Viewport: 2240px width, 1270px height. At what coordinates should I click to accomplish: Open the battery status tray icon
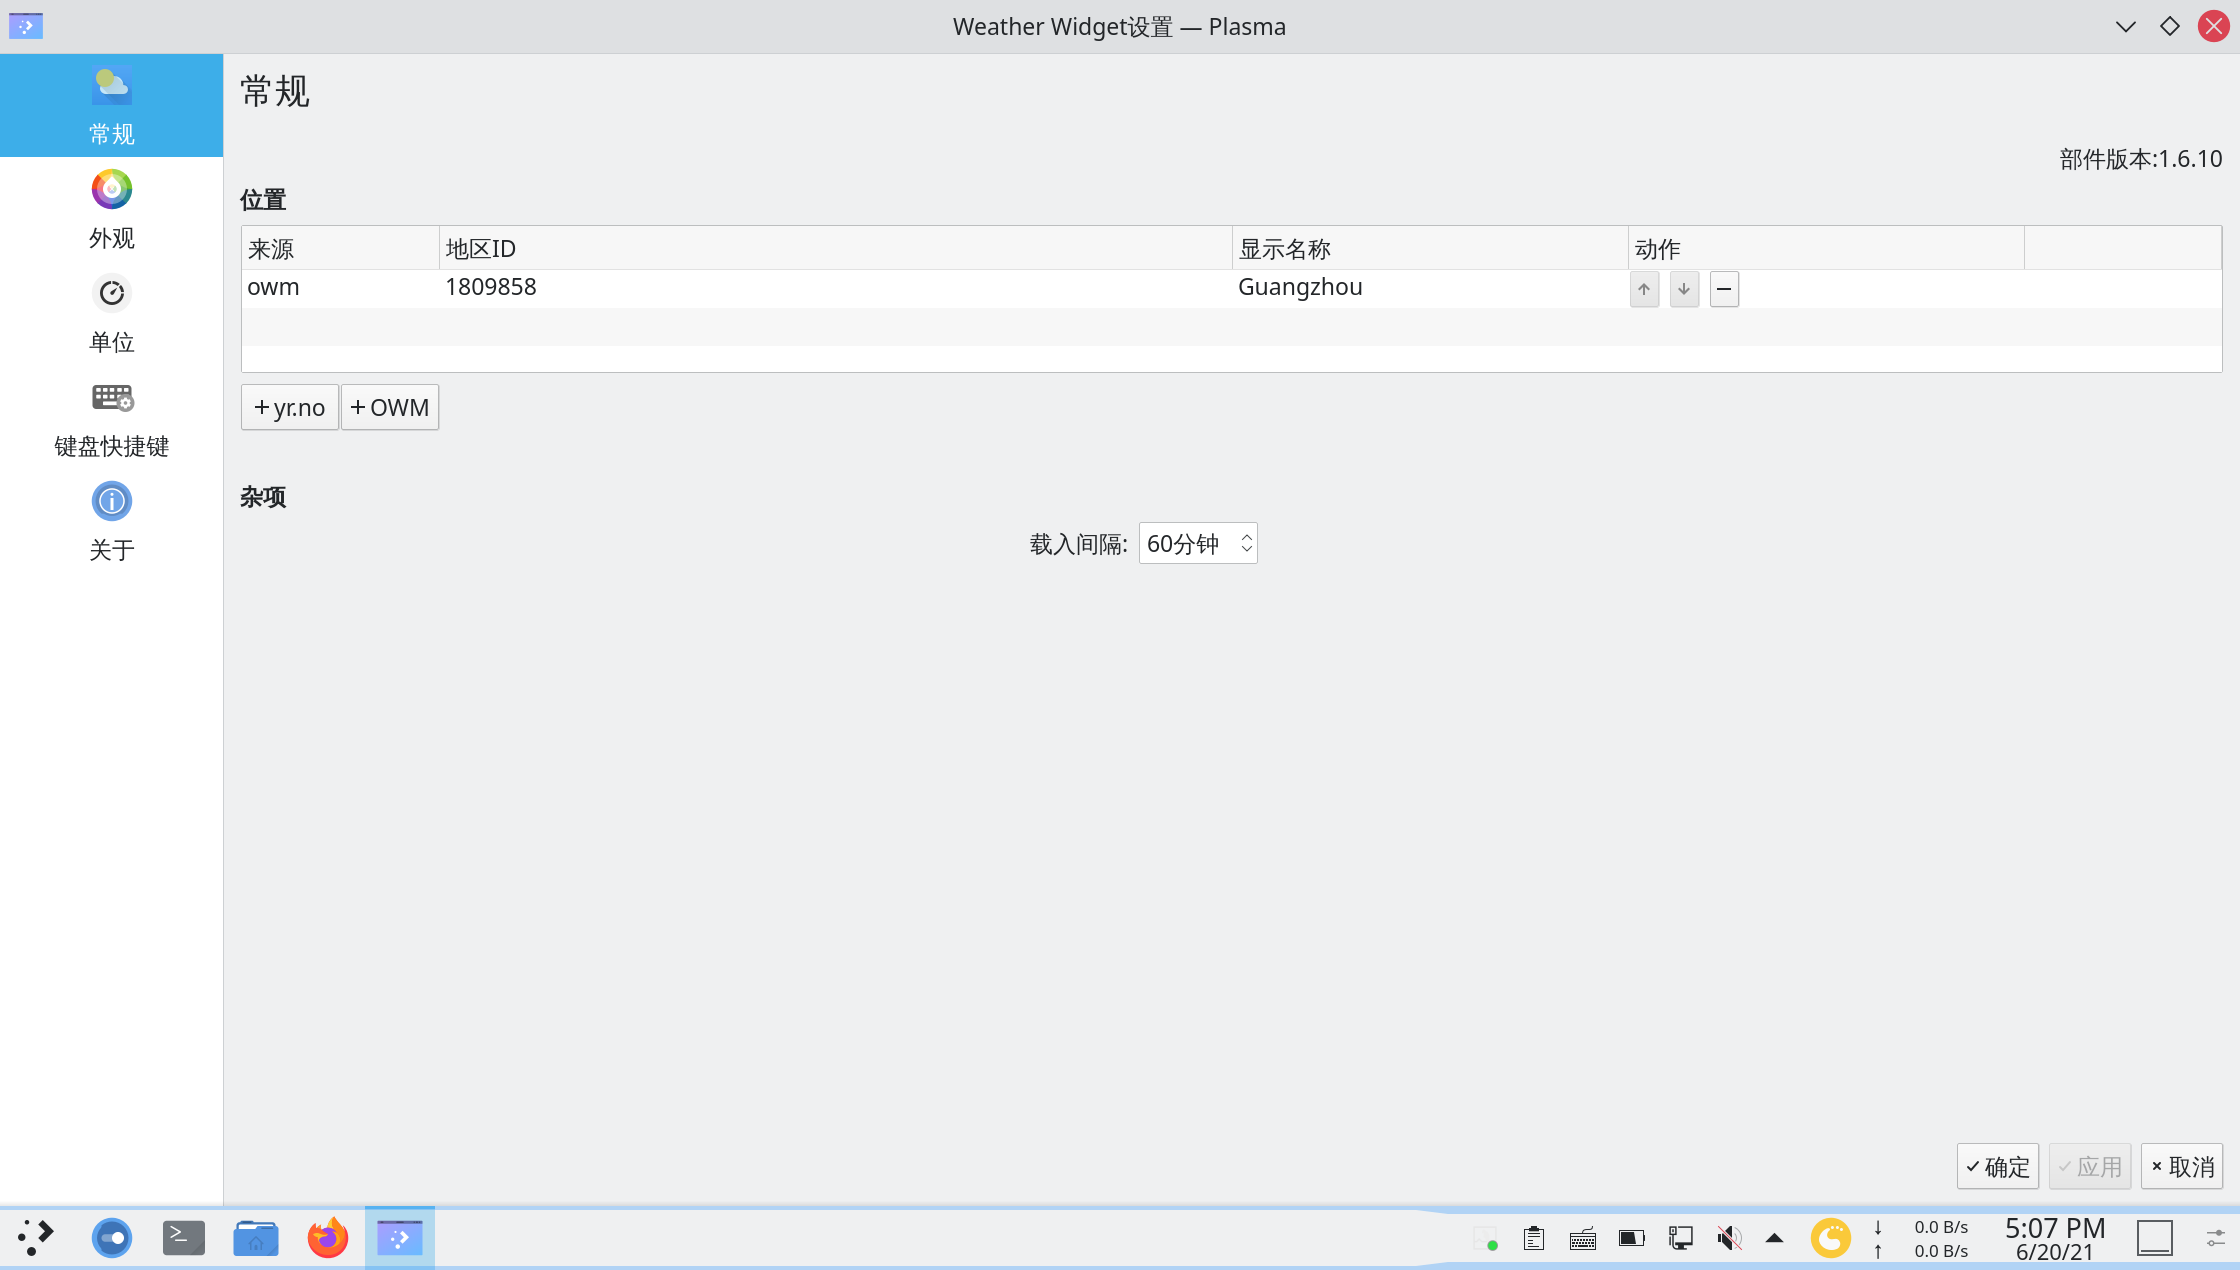click(1631, 1237)
